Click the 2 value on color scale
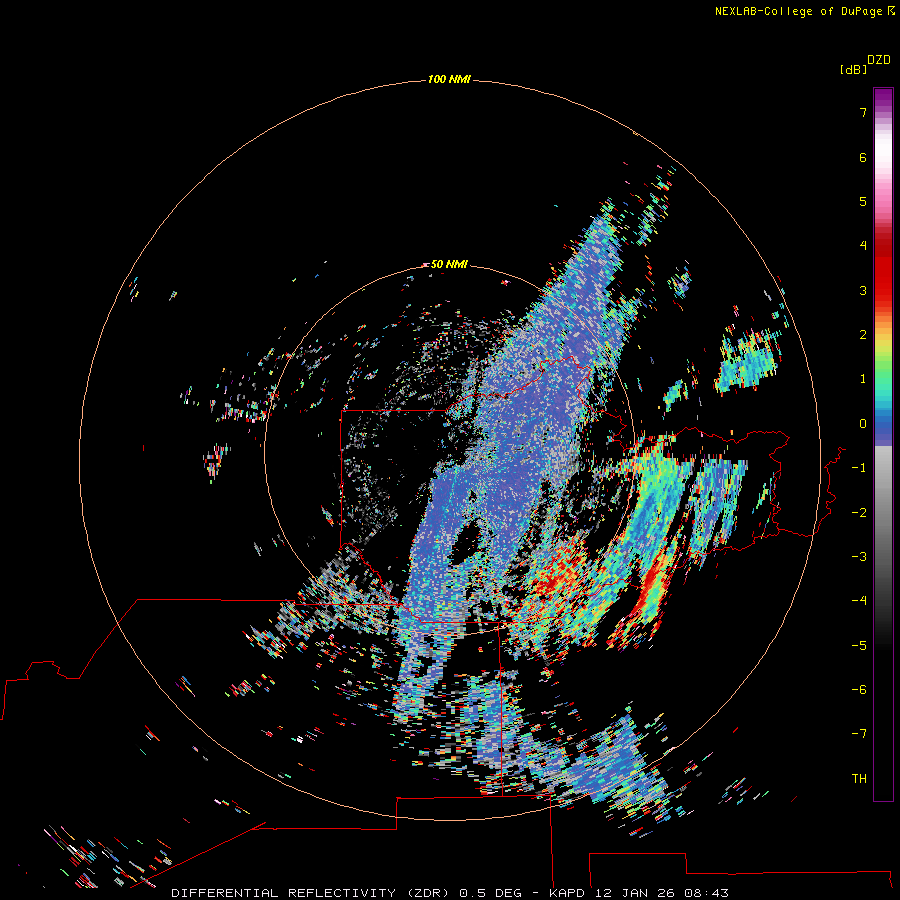This screenshot has width=900, height=900. [x=863, y=335]
